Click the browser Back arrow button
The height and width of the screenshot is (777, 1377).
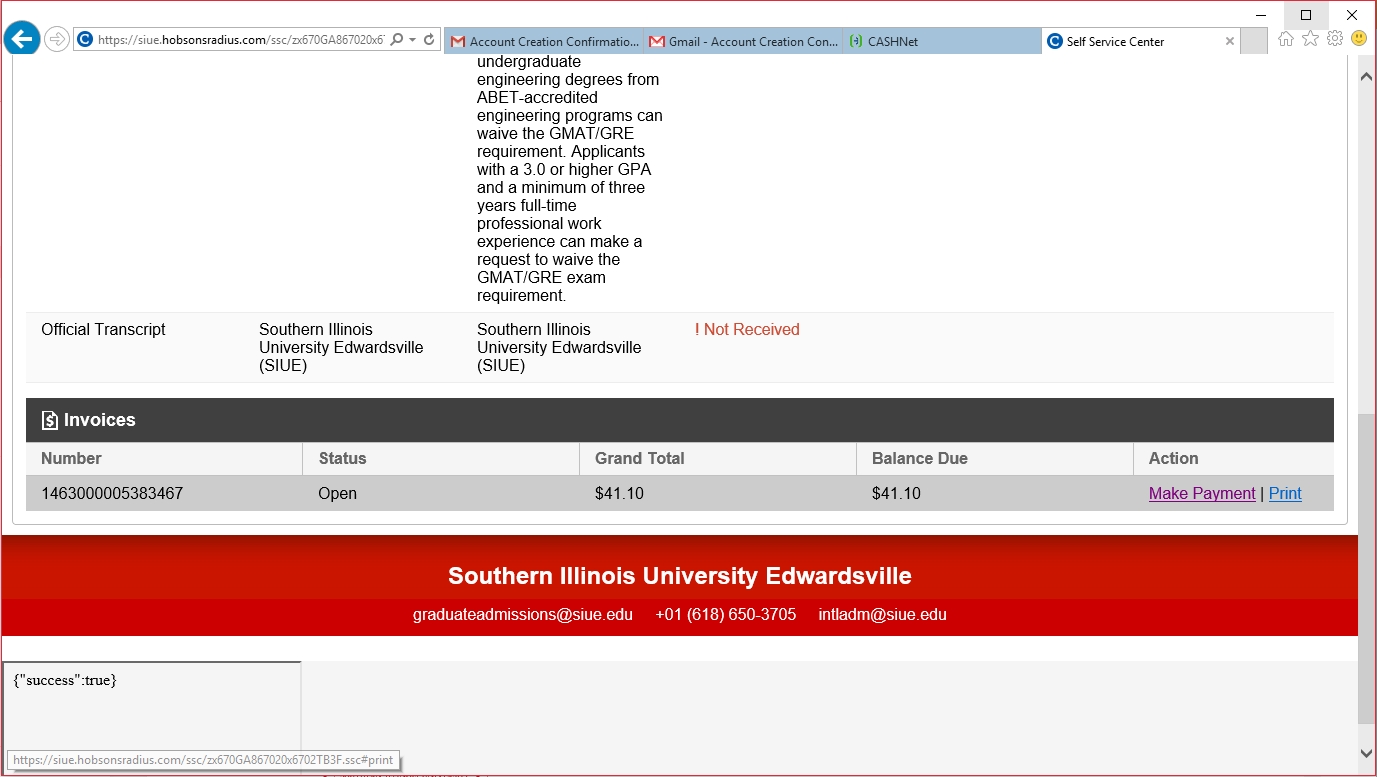(22, 39)
